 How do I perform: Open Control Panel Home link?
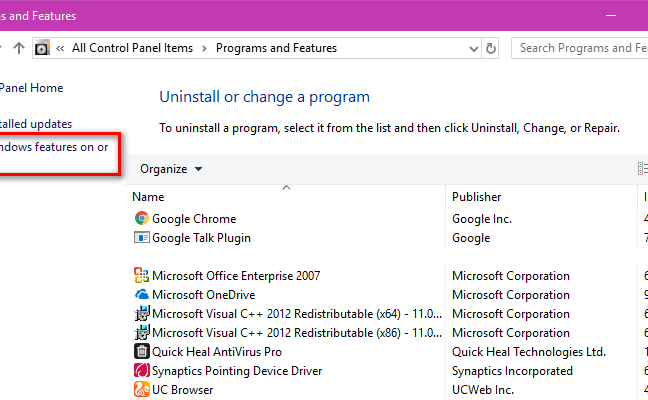point(31,88)
